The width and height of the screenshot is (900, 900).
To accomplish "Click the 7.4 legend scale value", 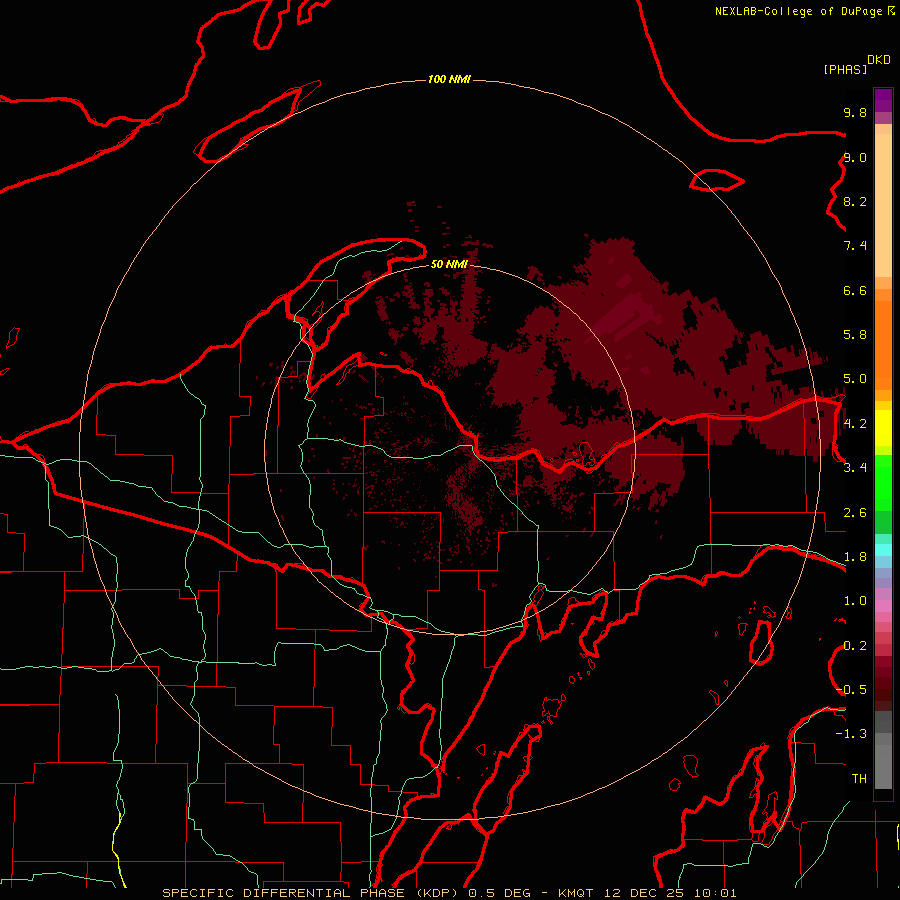I will [855, 246].
